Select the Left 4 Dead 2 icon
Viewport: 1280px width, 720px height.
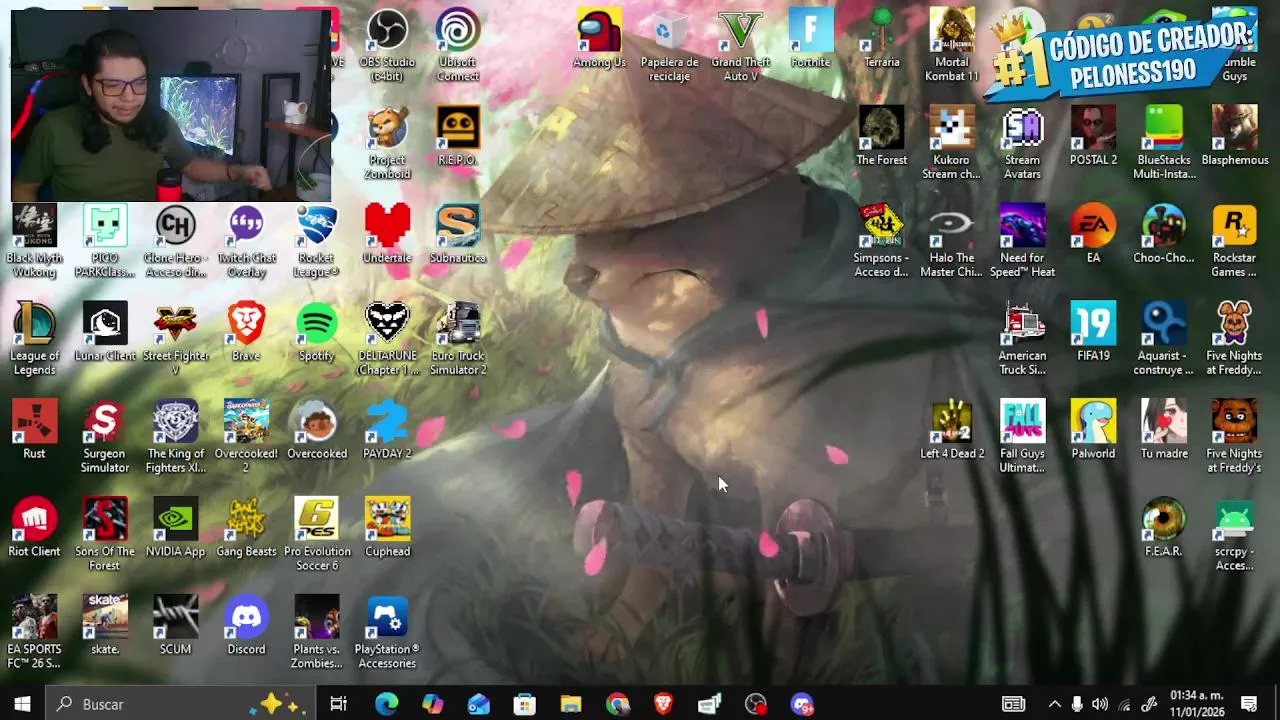(x=952, y=430)
